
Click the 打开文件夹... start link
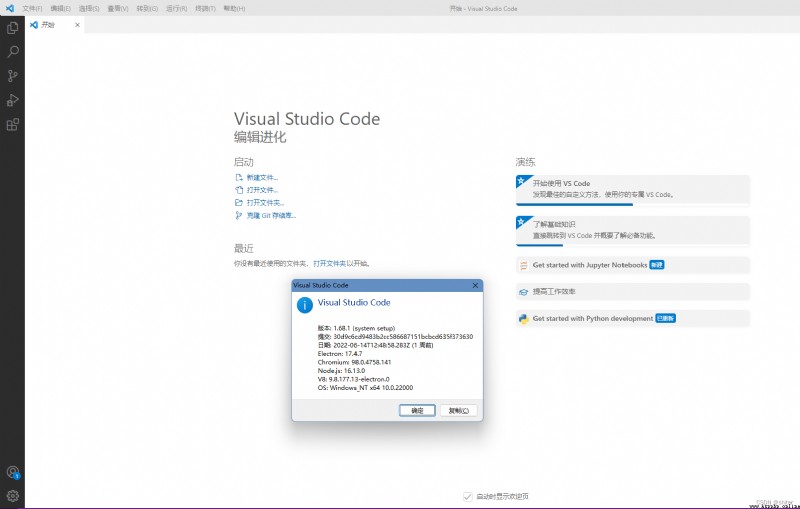tap(265, 202)
